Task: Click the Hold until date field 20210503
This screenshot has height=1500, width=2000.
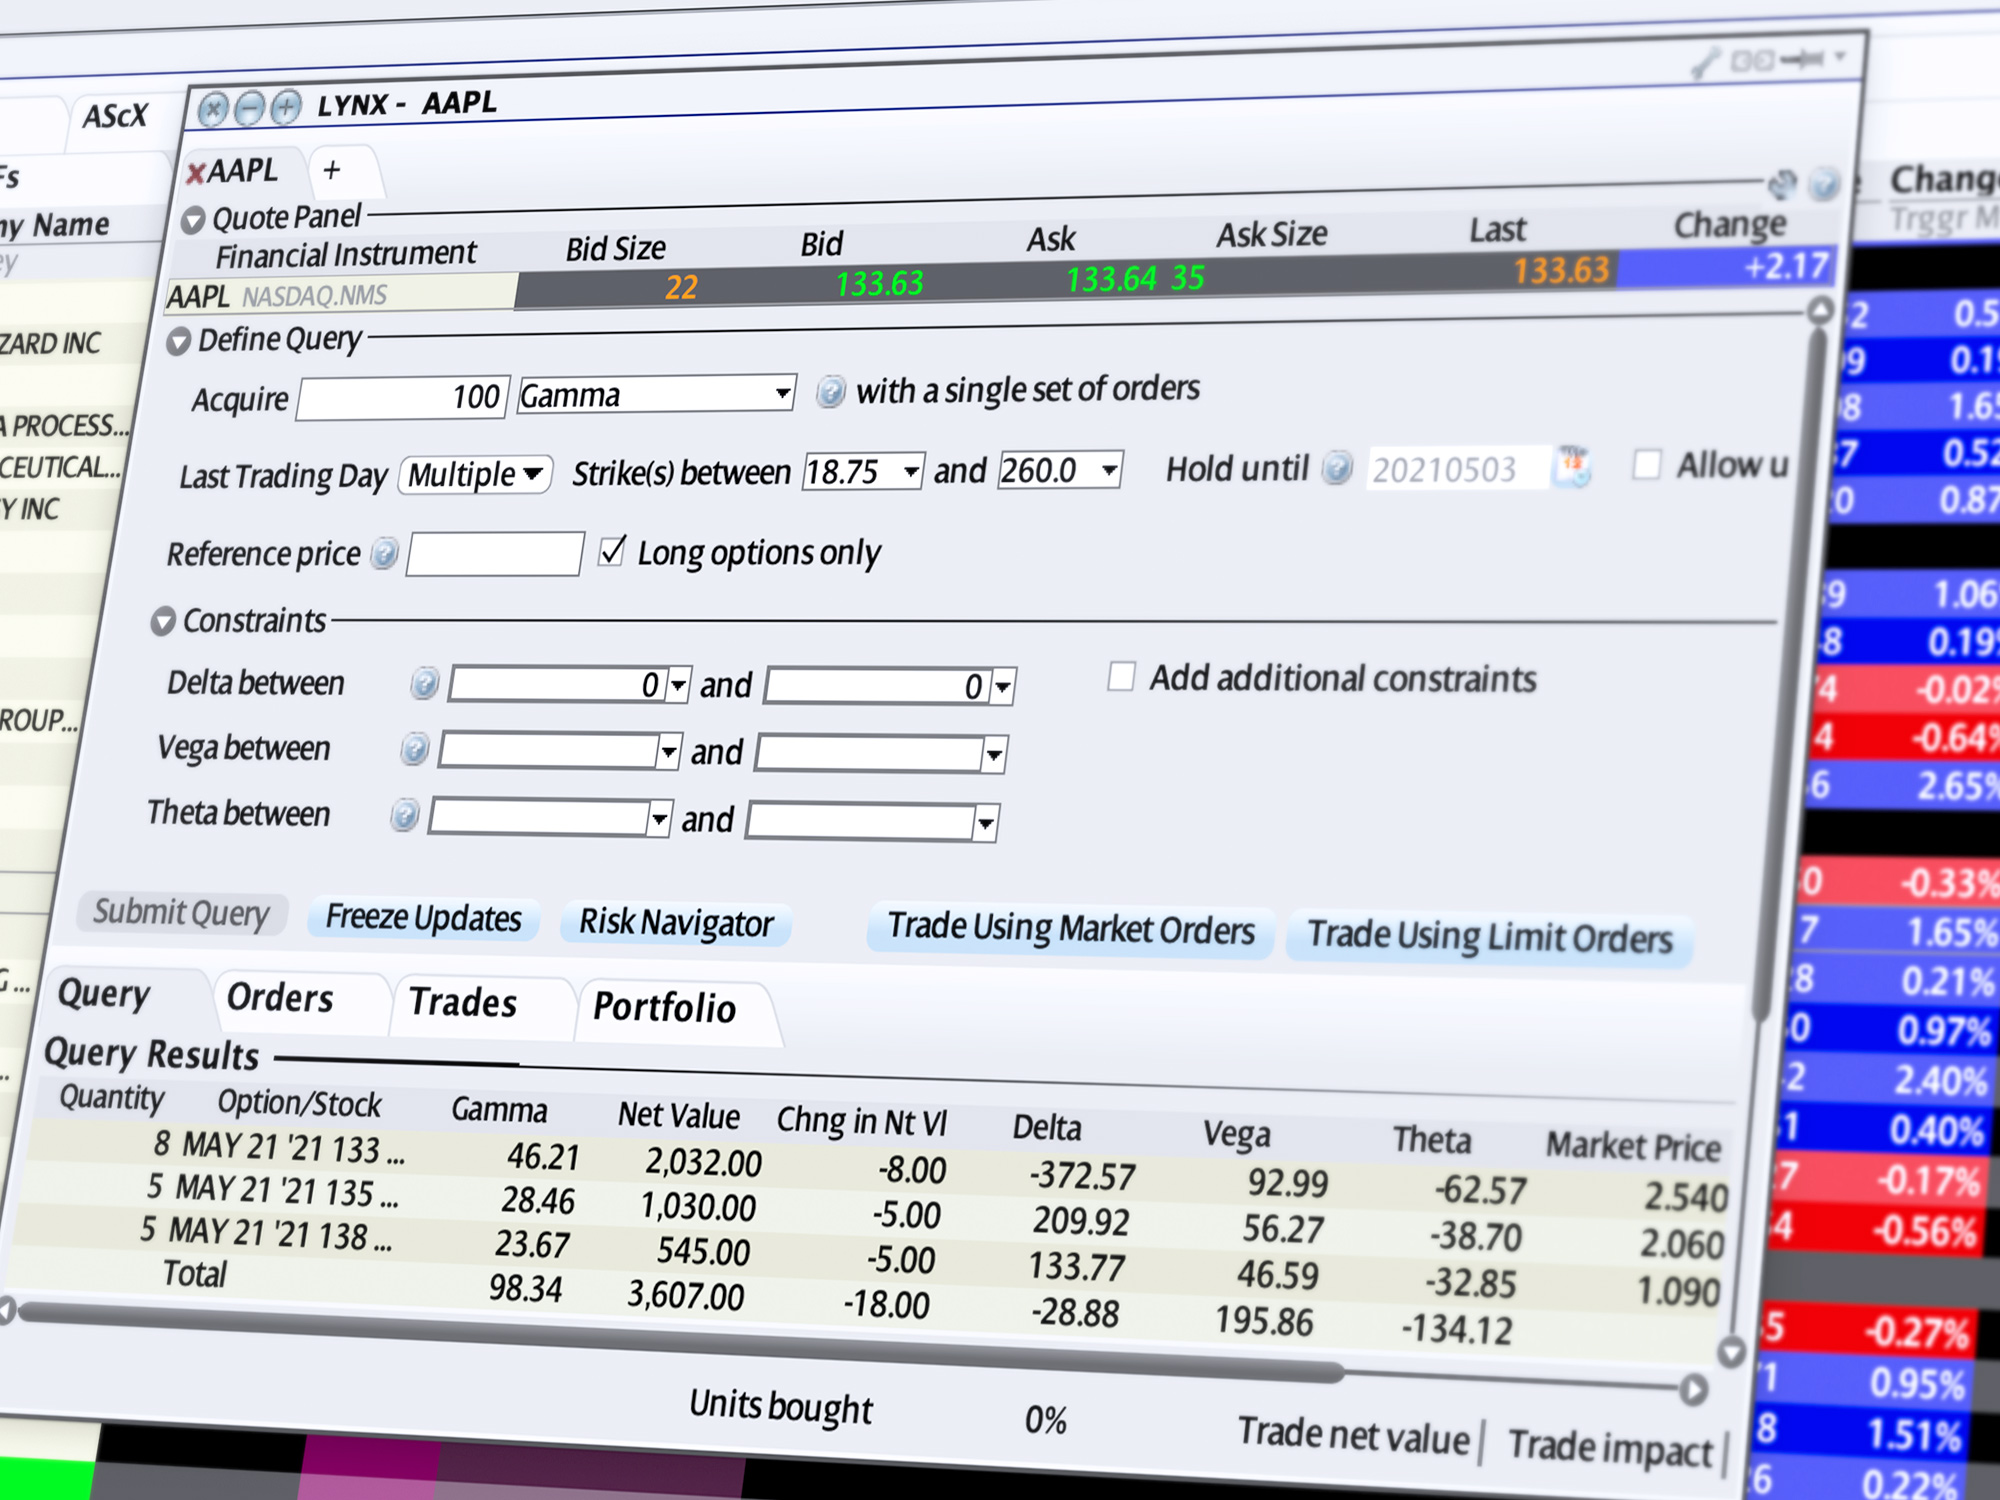Action: click(x=1456, y=468)
